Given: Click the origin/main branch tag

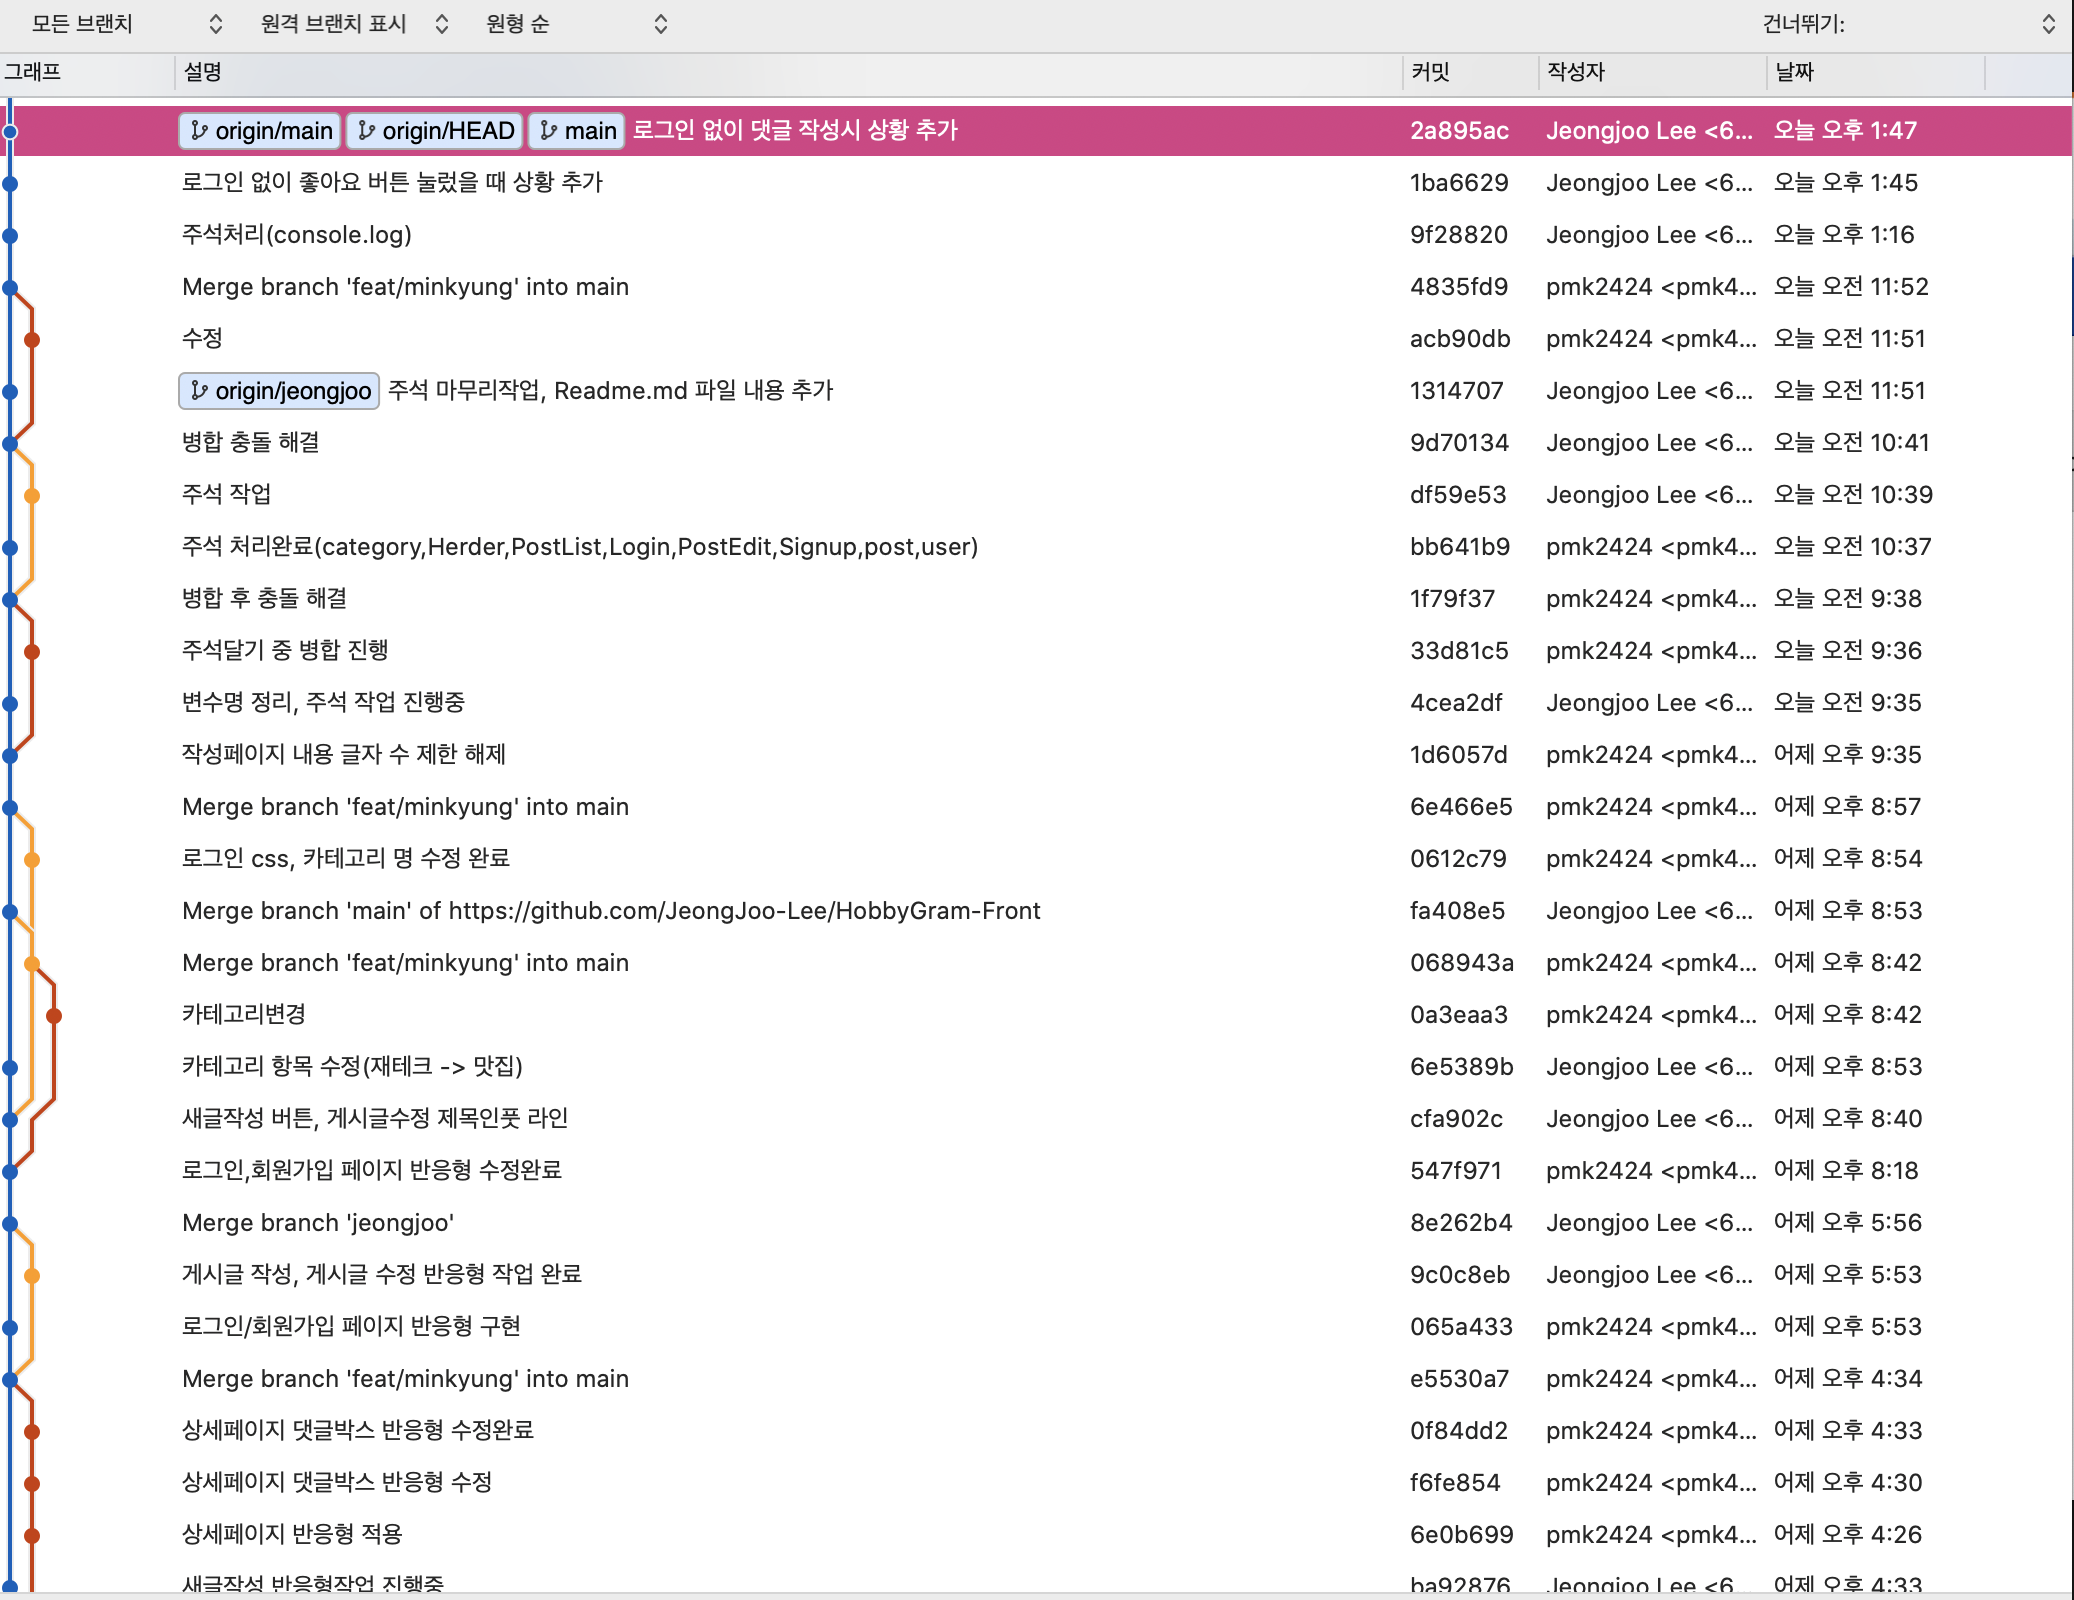Looking at the screenshot, I should click(x=261, y=131).
